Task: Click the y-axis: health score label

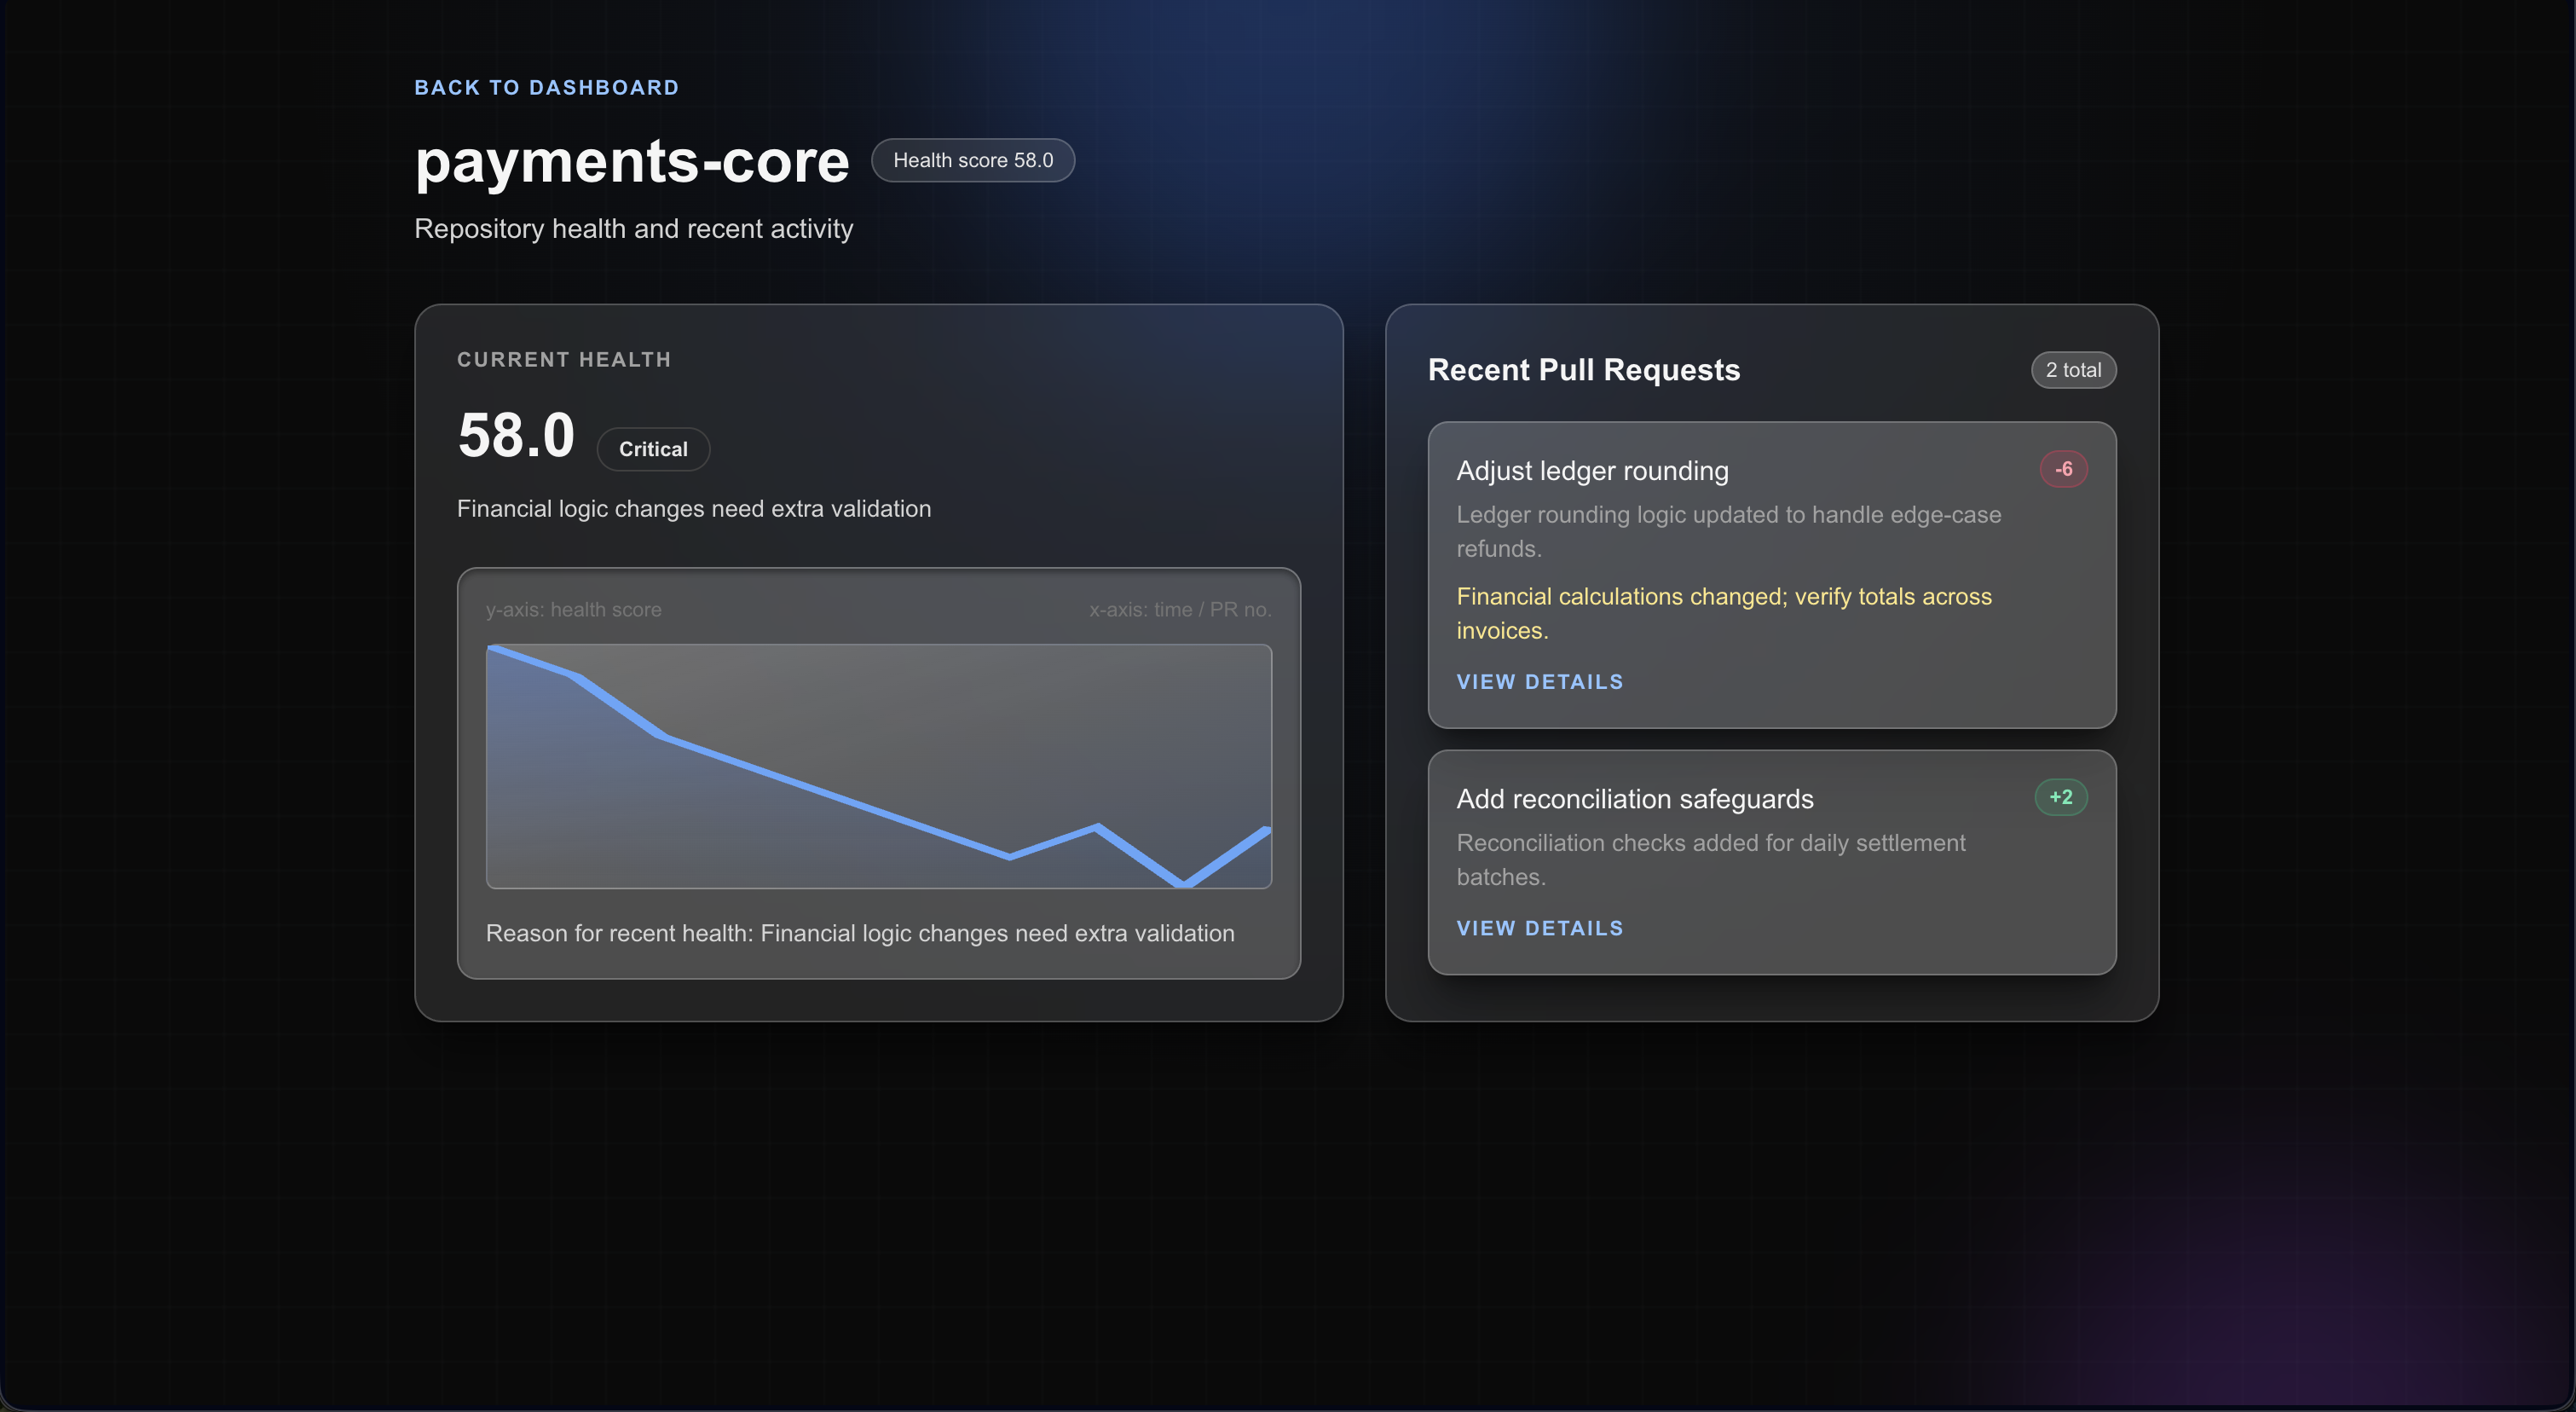Action: pyautogui.click(x=573, y=610)
